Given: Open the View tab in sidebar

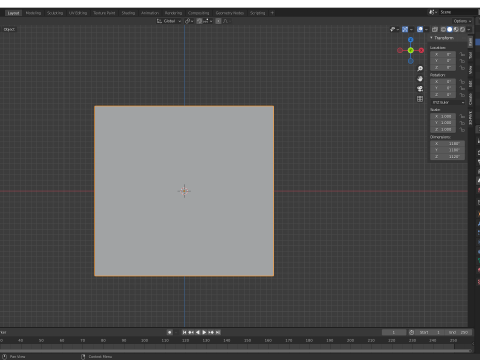Looking at the screenshot, I should coord(470,69).
